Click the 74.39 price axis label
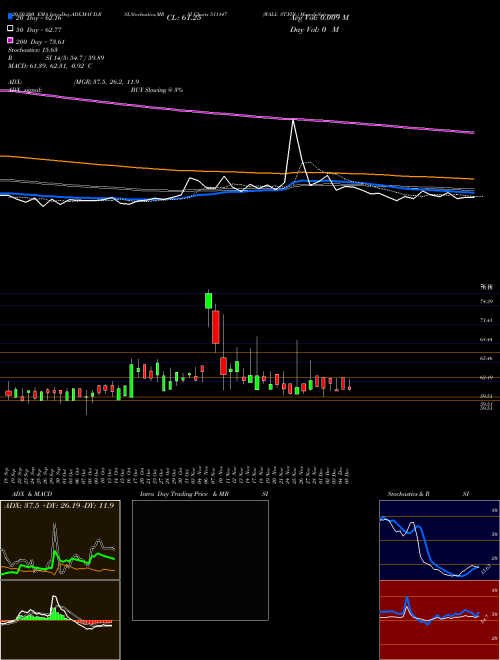The height and width of the screenshot is (660, 500). (487, 301)
